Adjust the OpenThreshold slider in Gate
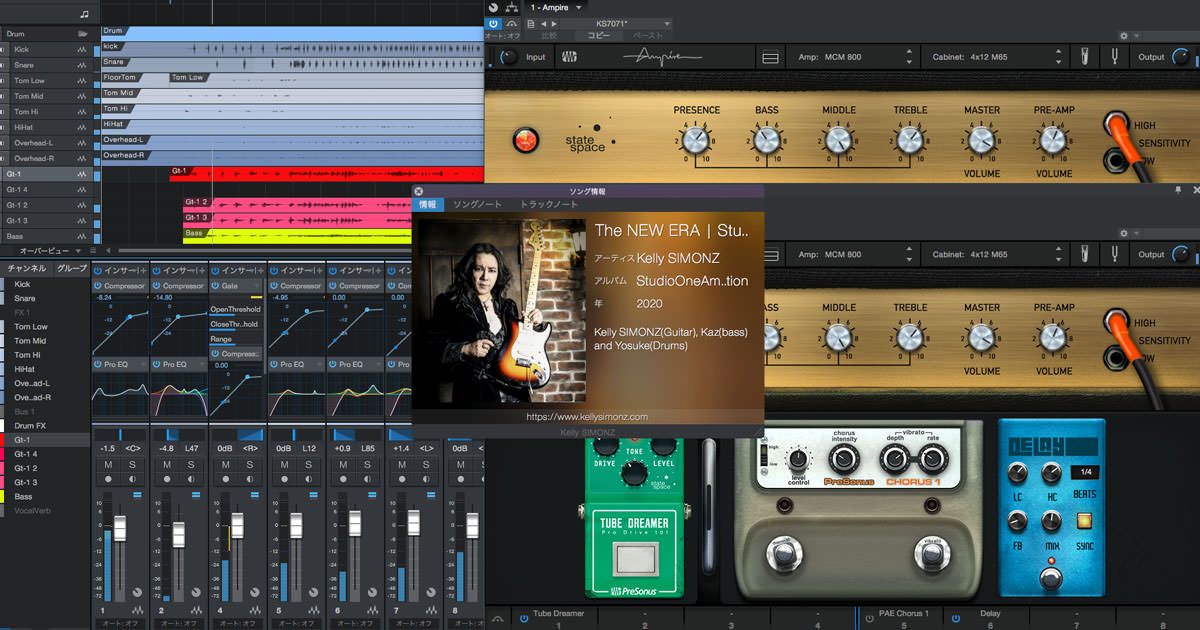Viewport: 1200px width, 630px height. (x=236, y=309)
